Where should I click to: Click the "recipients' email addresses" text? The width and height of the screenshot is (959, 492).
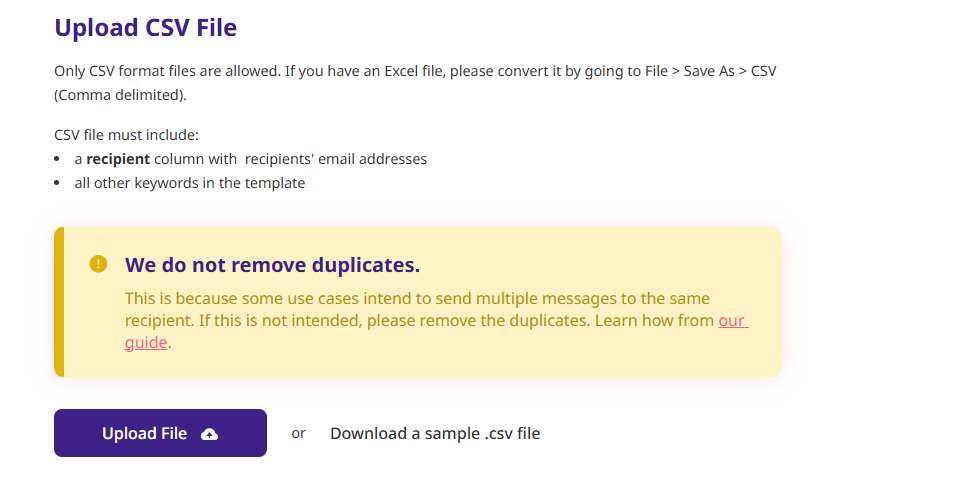click(336, 158)
